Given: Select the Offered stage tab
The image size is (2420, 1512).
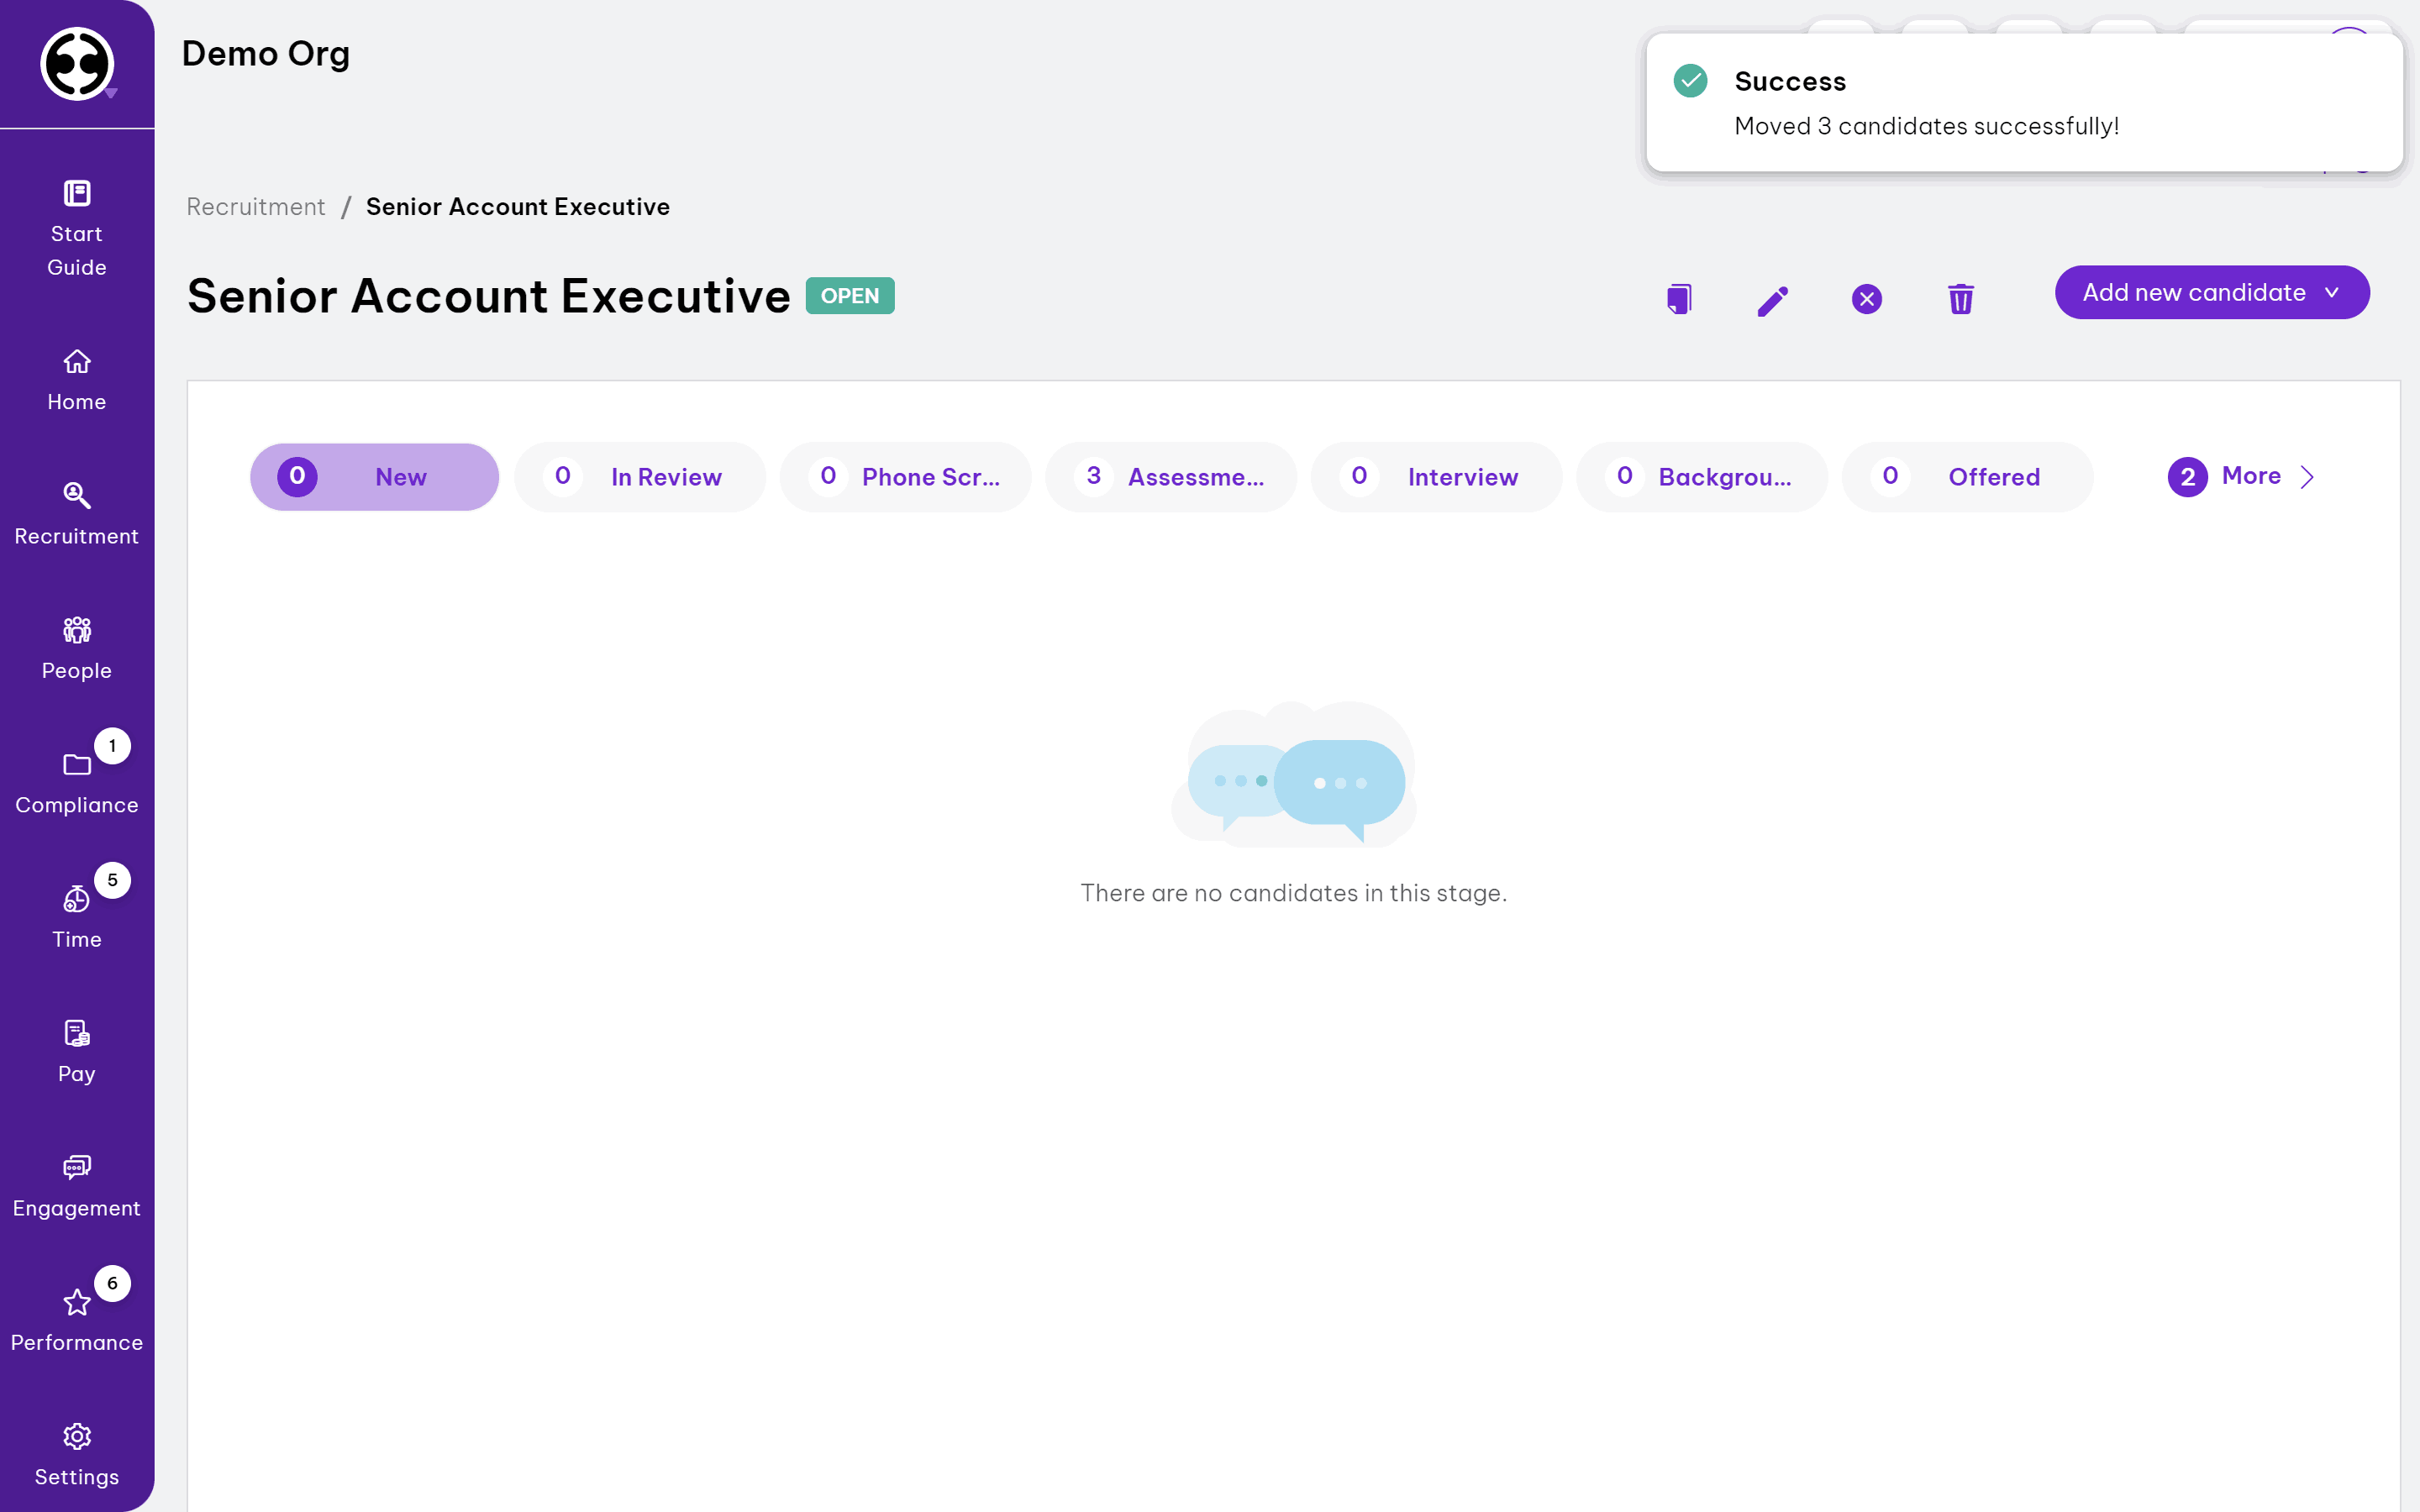Looking at the screenshot, I should (x=1966, y=477).
